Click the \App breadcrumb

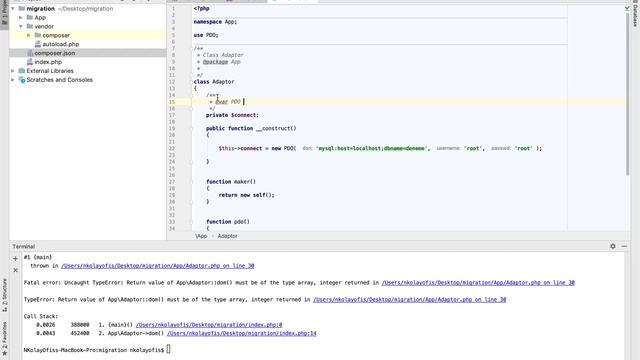(201, 236)
